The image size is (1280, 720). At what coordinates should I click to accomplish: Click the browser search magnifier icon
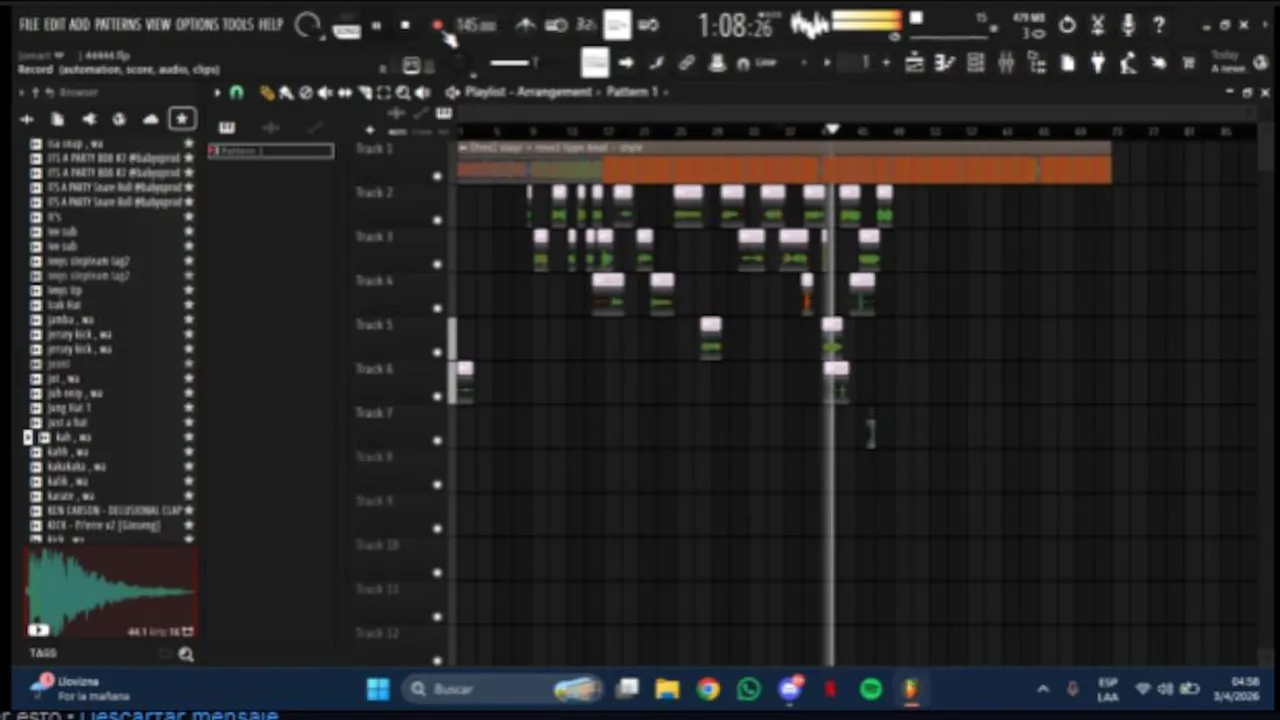point(186,654)
